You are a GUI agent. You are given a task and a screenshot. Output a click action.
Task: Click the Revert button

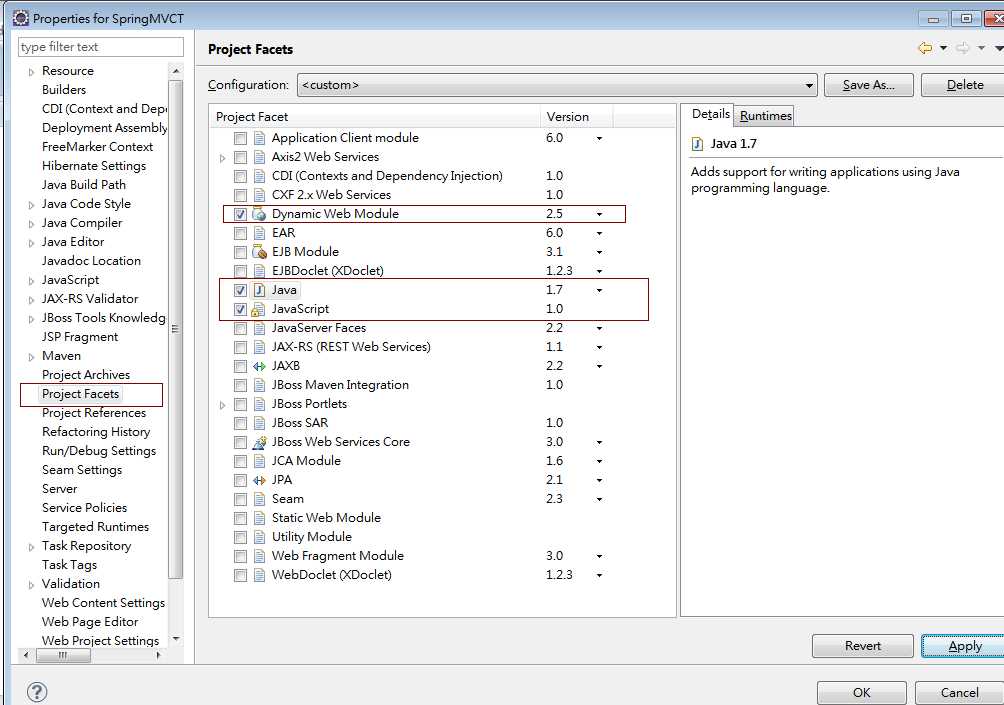[862, 645]
